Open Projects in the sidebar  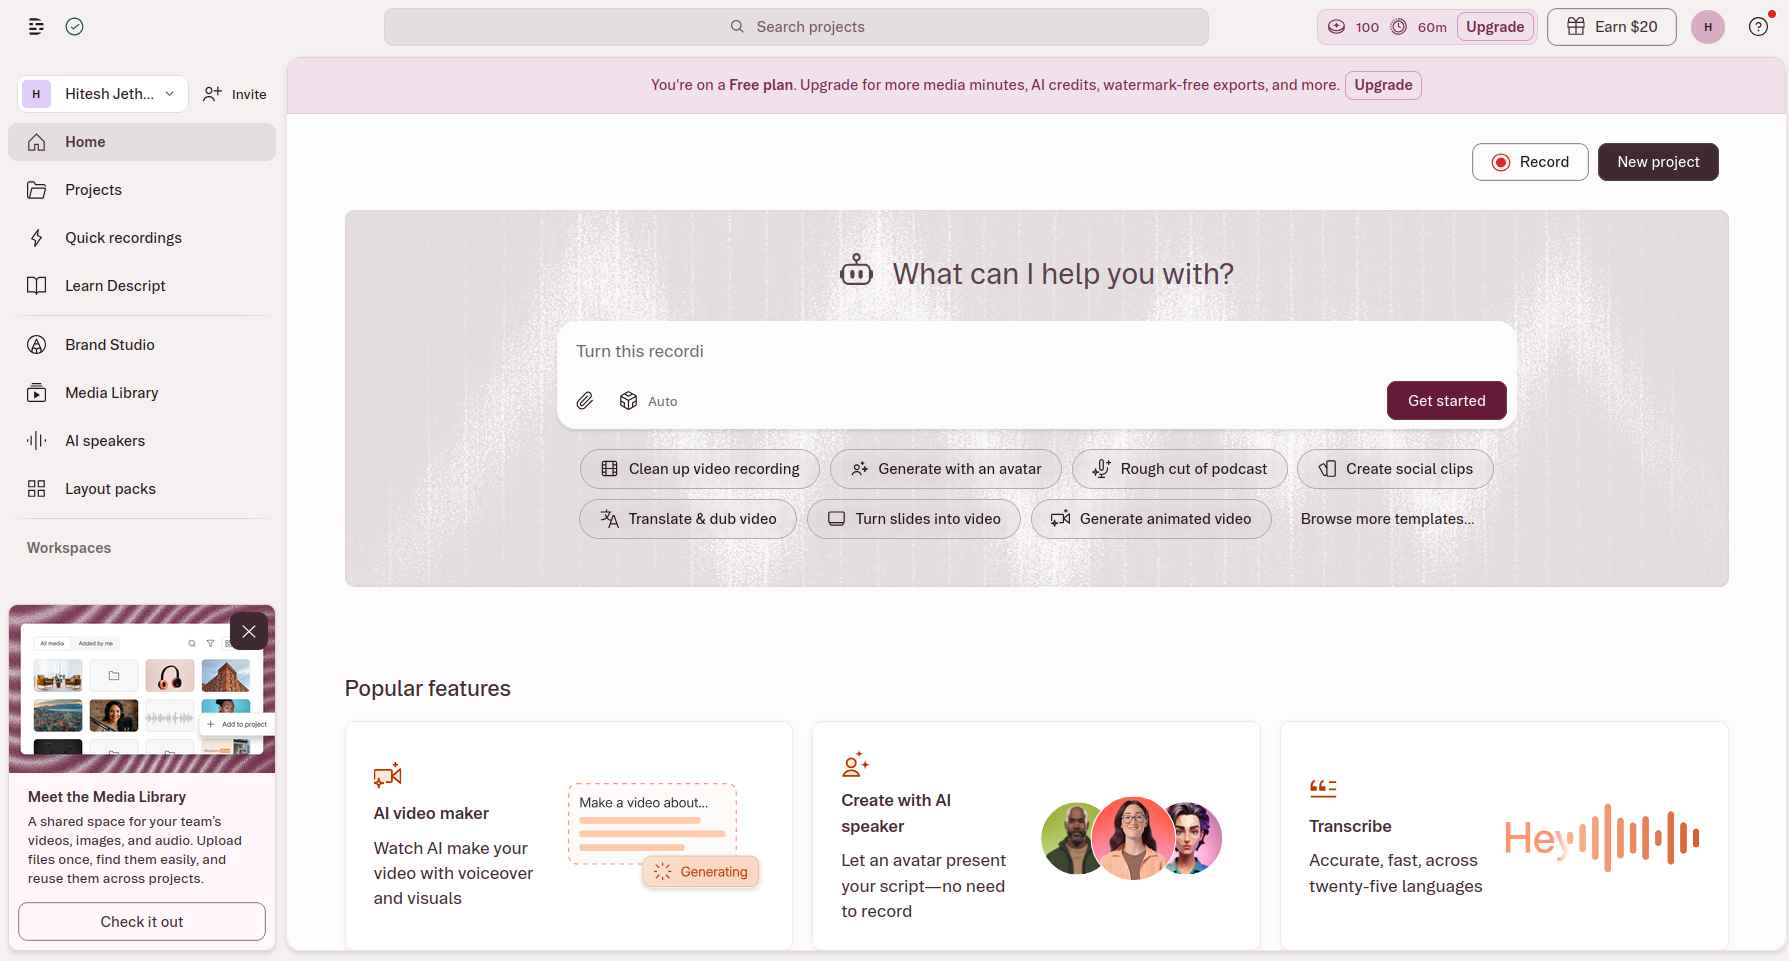93,190
